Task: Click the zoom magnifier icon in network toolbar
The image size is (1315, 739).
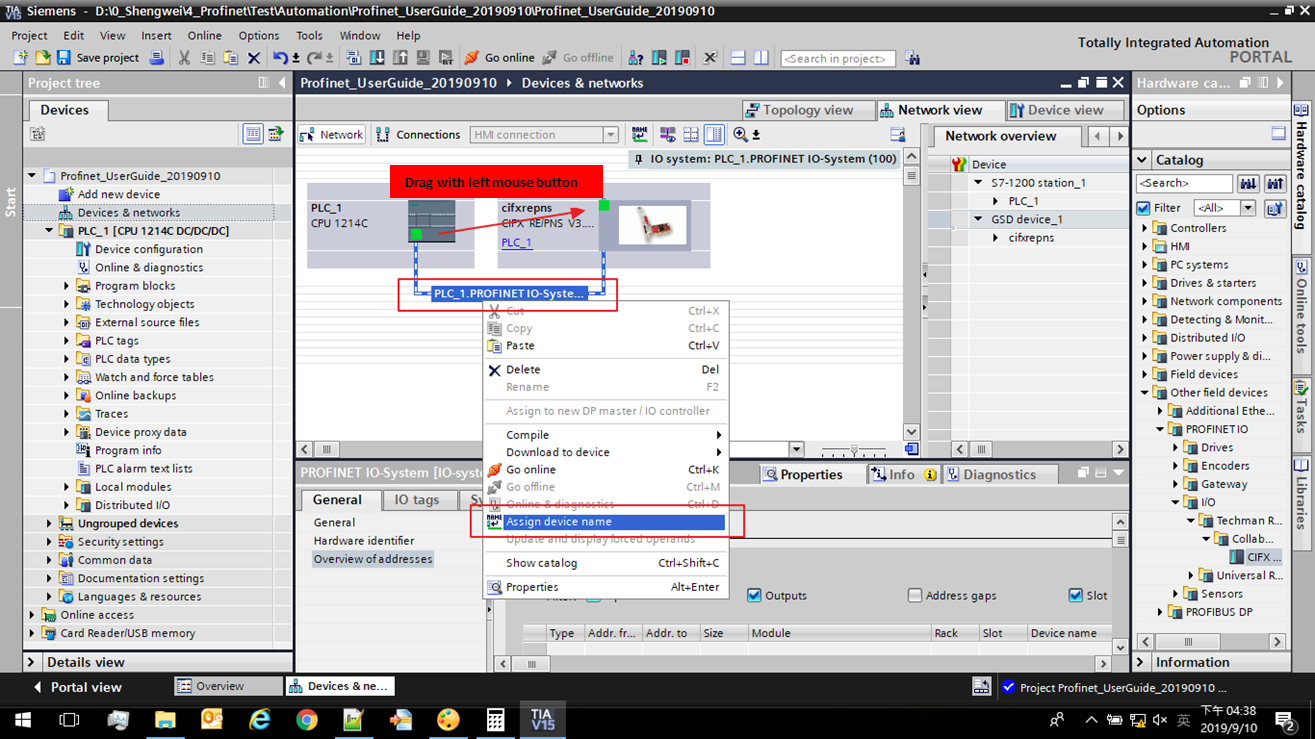Action: (x=740, y=134)
